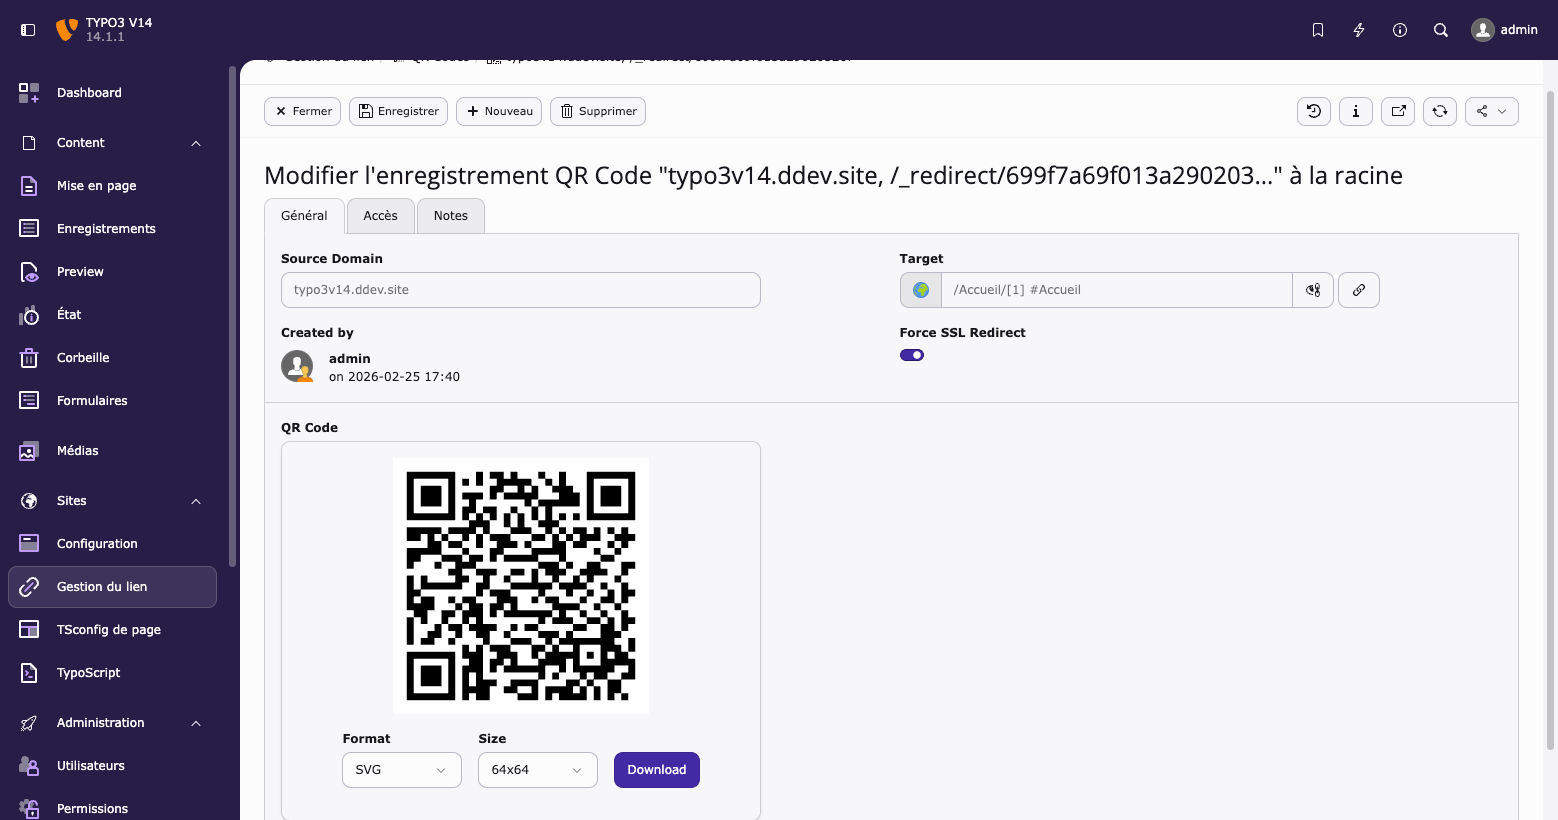This screenshot has width=1558, height=820.
Task: Open the global search icon
Action: click(1440, 30)
